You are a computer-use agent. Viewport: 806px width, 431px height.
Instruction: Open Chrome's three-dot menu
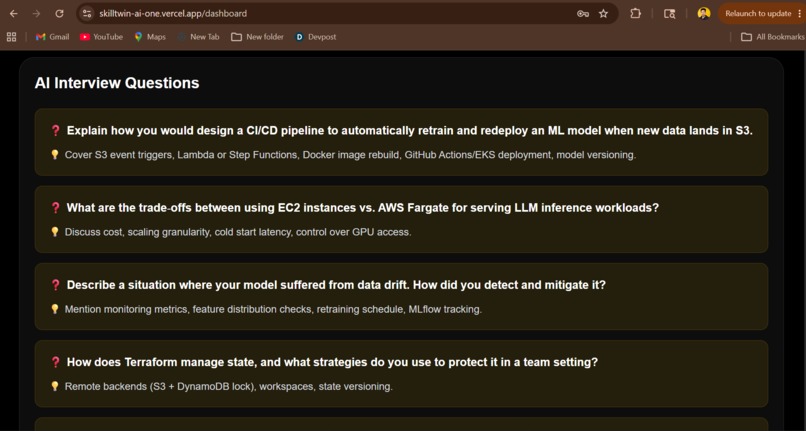(800, 14)
